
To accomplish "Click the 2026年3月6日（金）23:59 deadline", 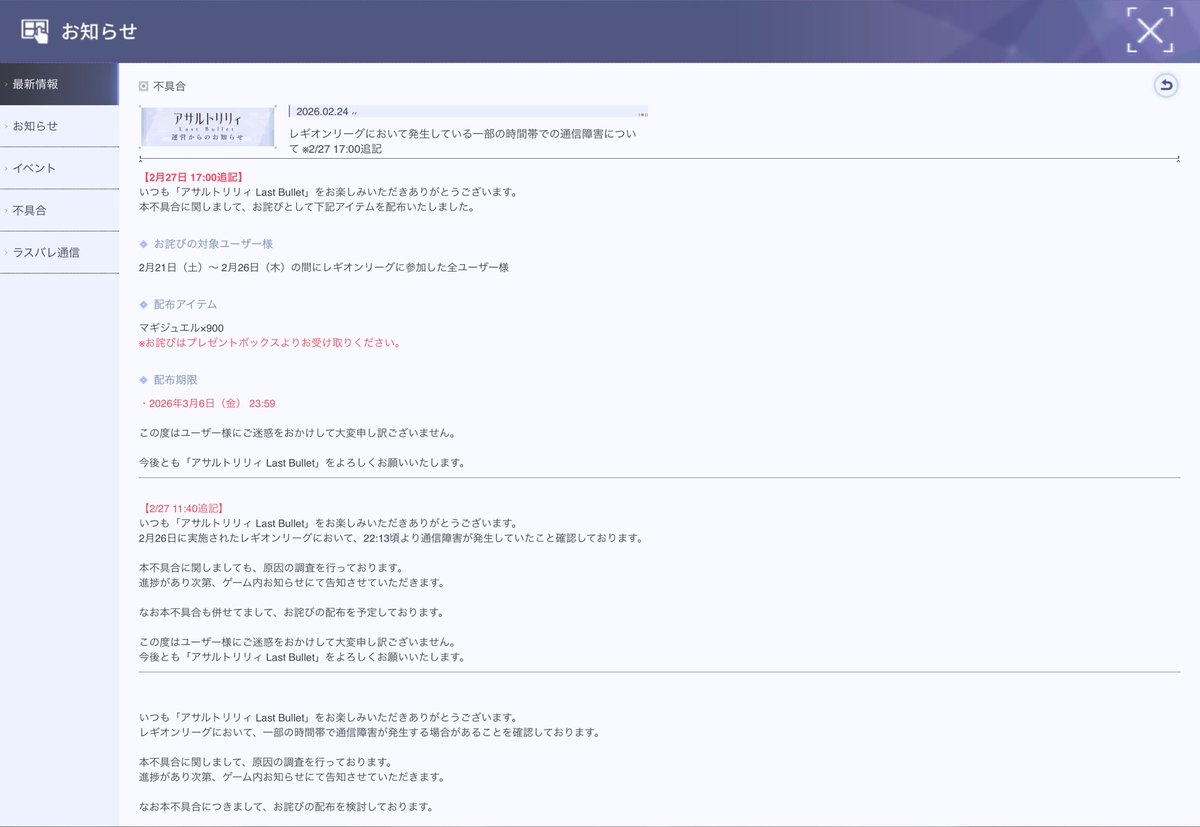I will (x=208, y=404).
